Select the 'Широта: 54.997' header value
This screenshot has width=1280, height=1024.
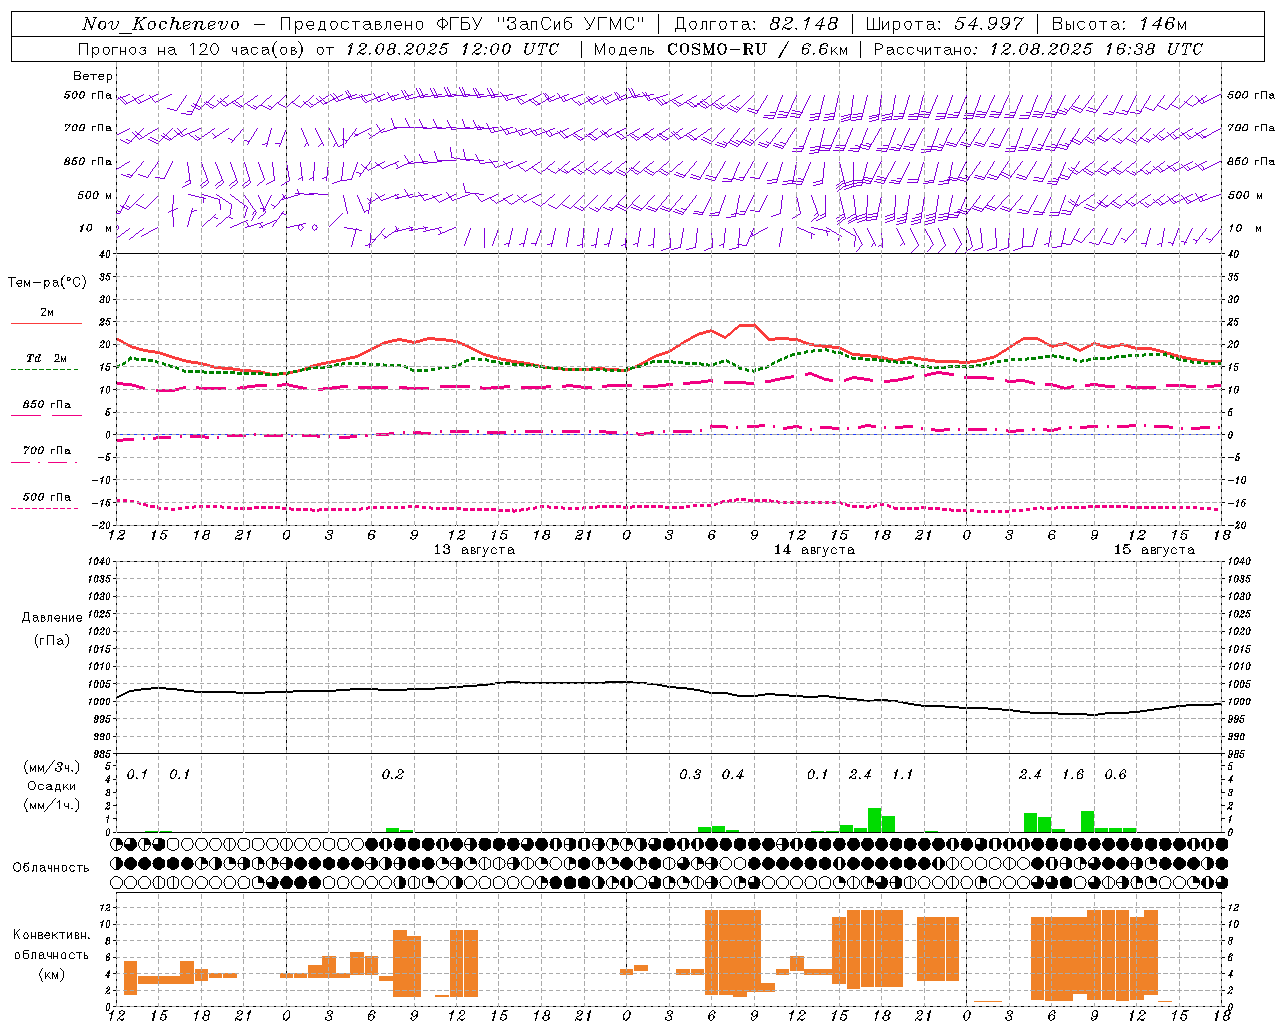pyautogui.click(x=945, y=24)
